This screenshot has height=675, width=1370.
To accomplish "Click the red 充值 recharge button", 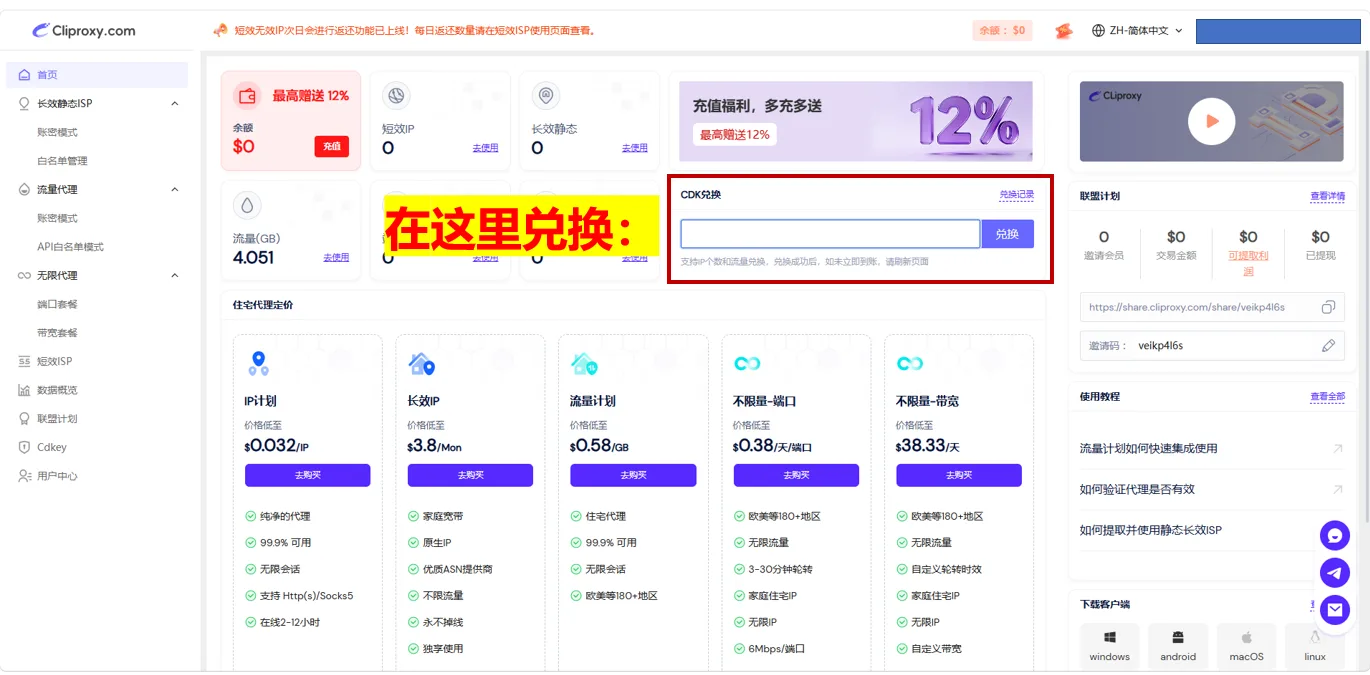I will 332,146.
